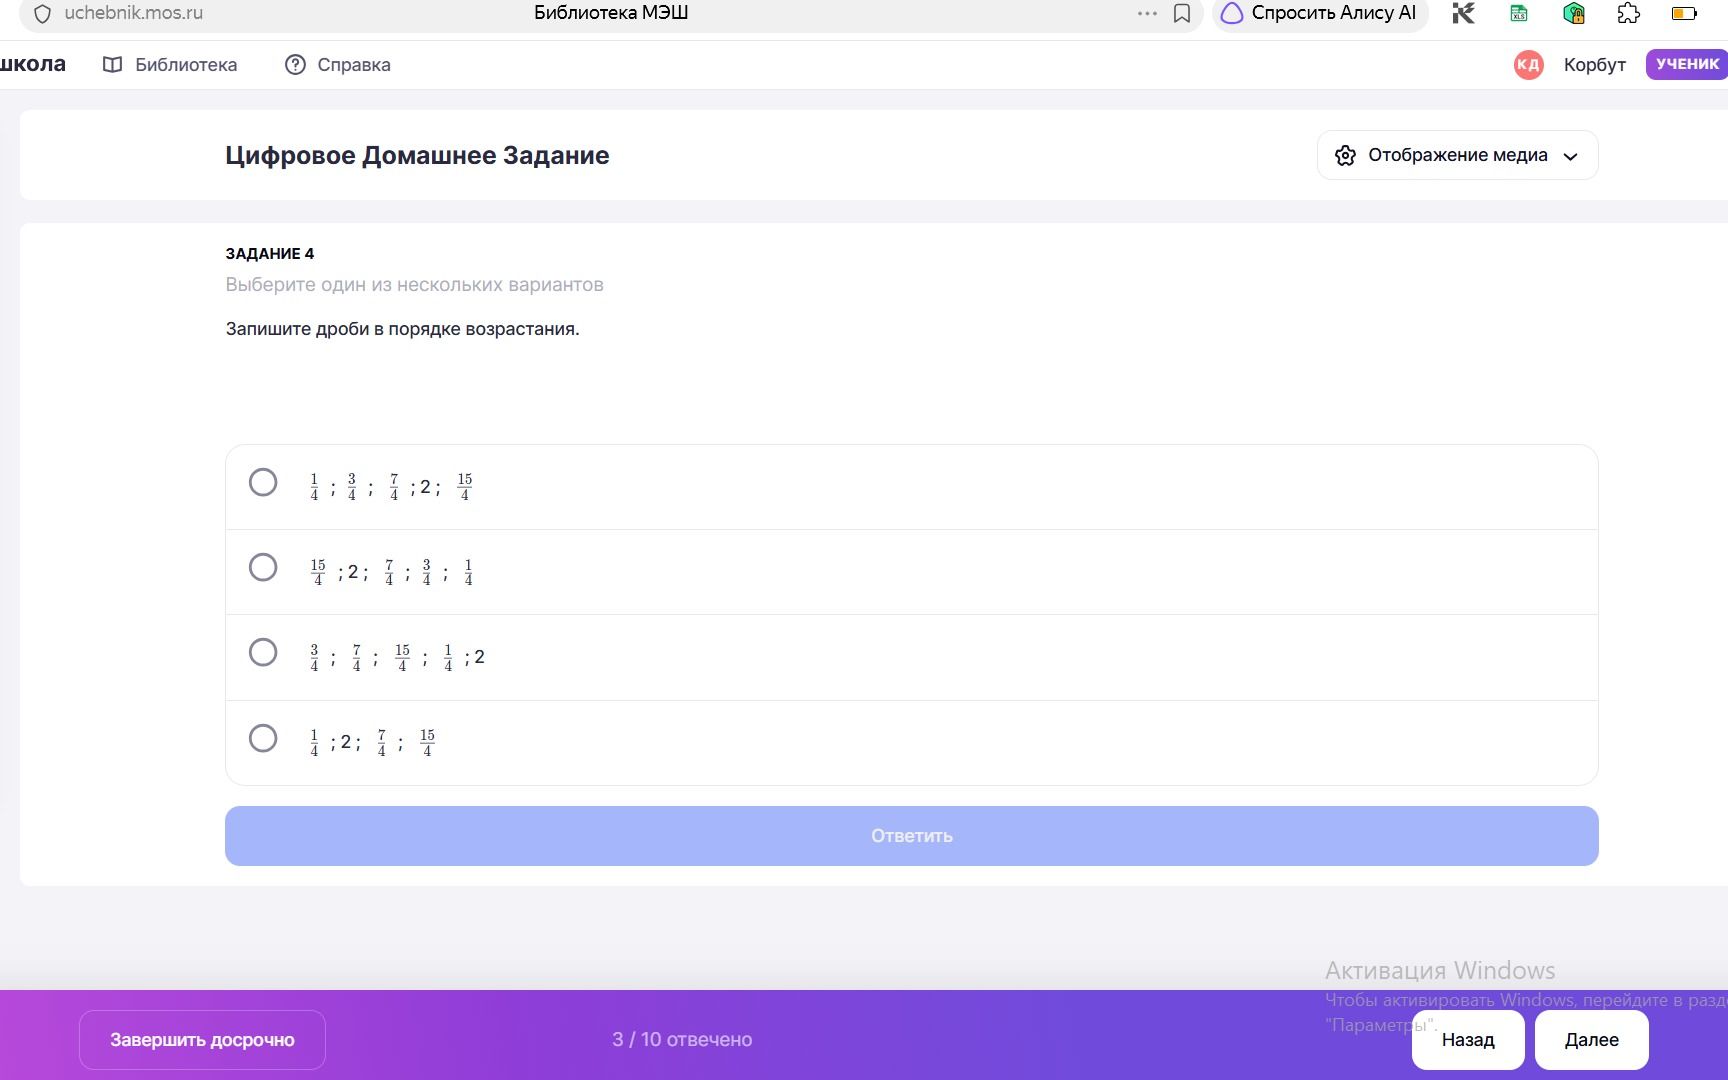Bookmark this page with the bookmark icon

pos(1181,14)
